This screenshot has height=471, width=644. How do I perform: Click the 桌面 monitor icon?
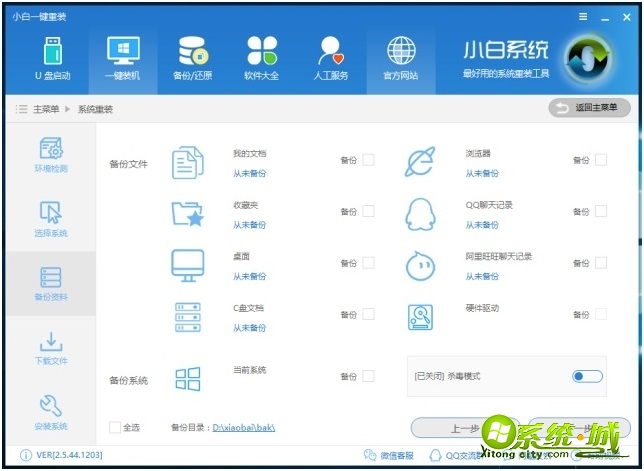pos(188,266)
